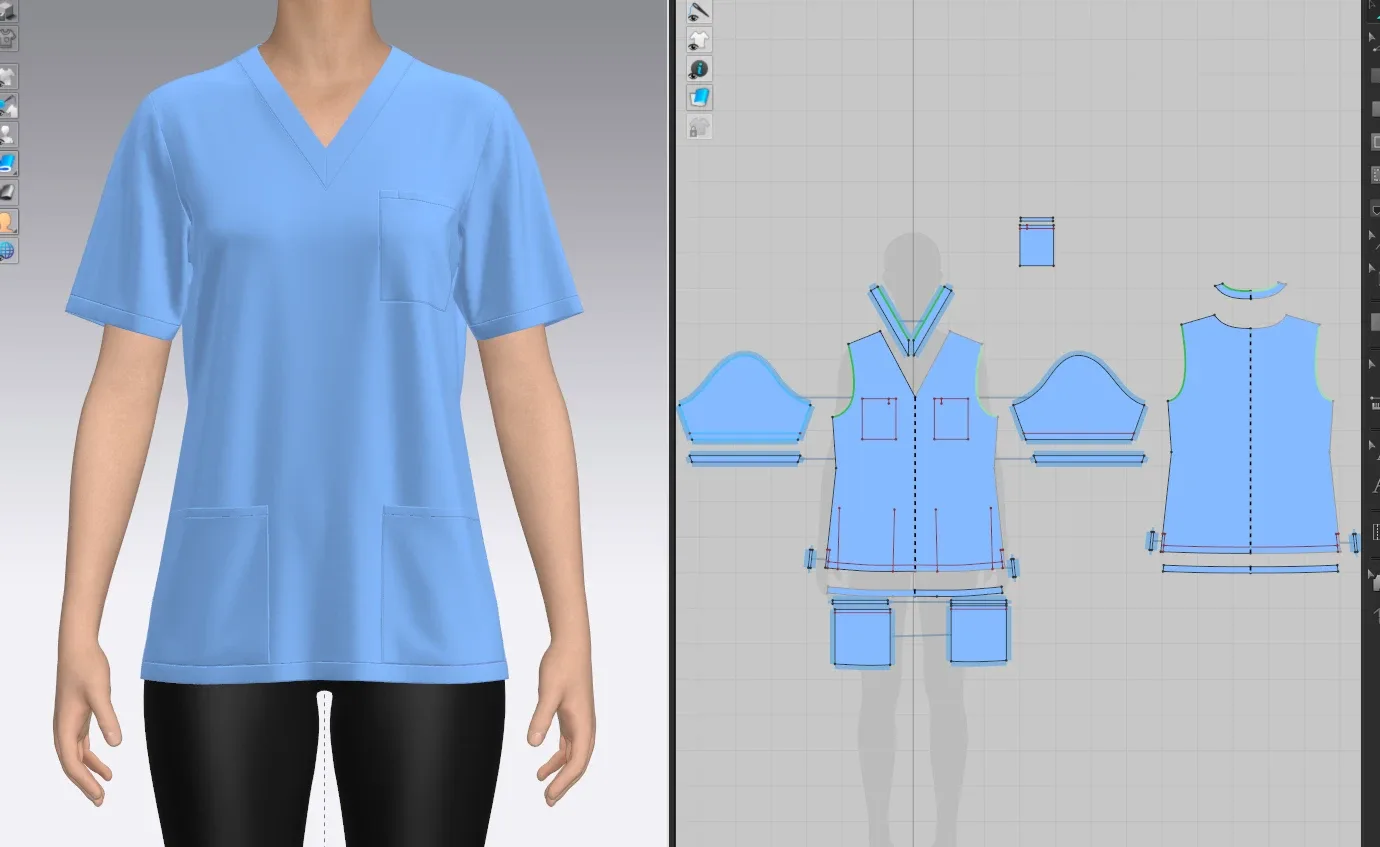Select the orange avatar figure icon

tap(10, 222)
